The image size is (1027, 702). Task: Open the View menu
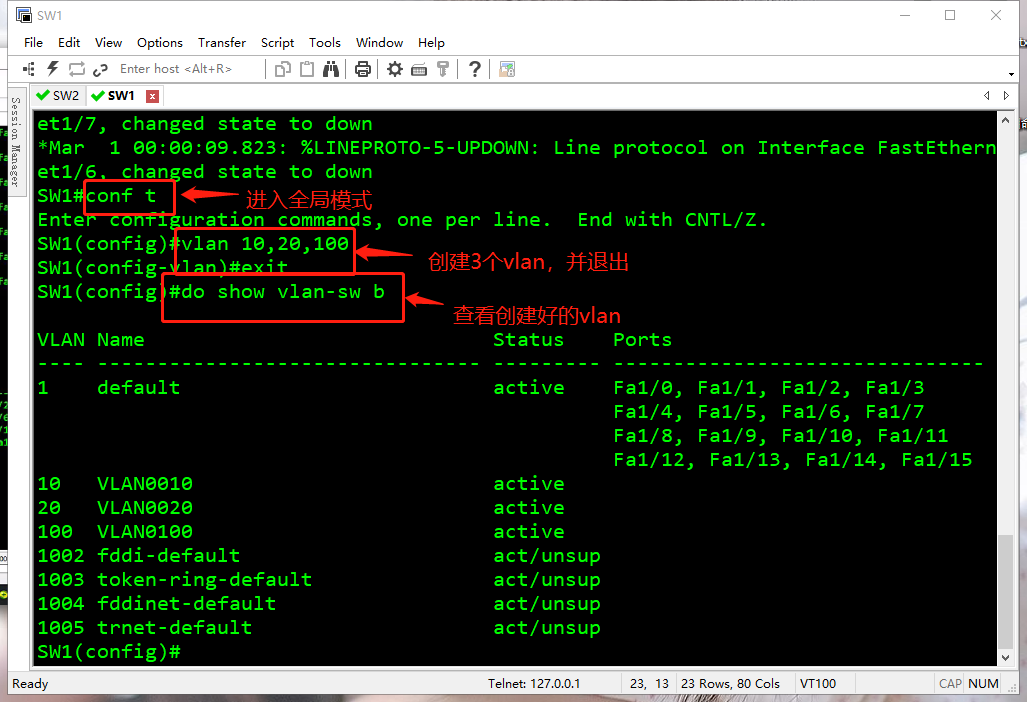pos(108,43)
